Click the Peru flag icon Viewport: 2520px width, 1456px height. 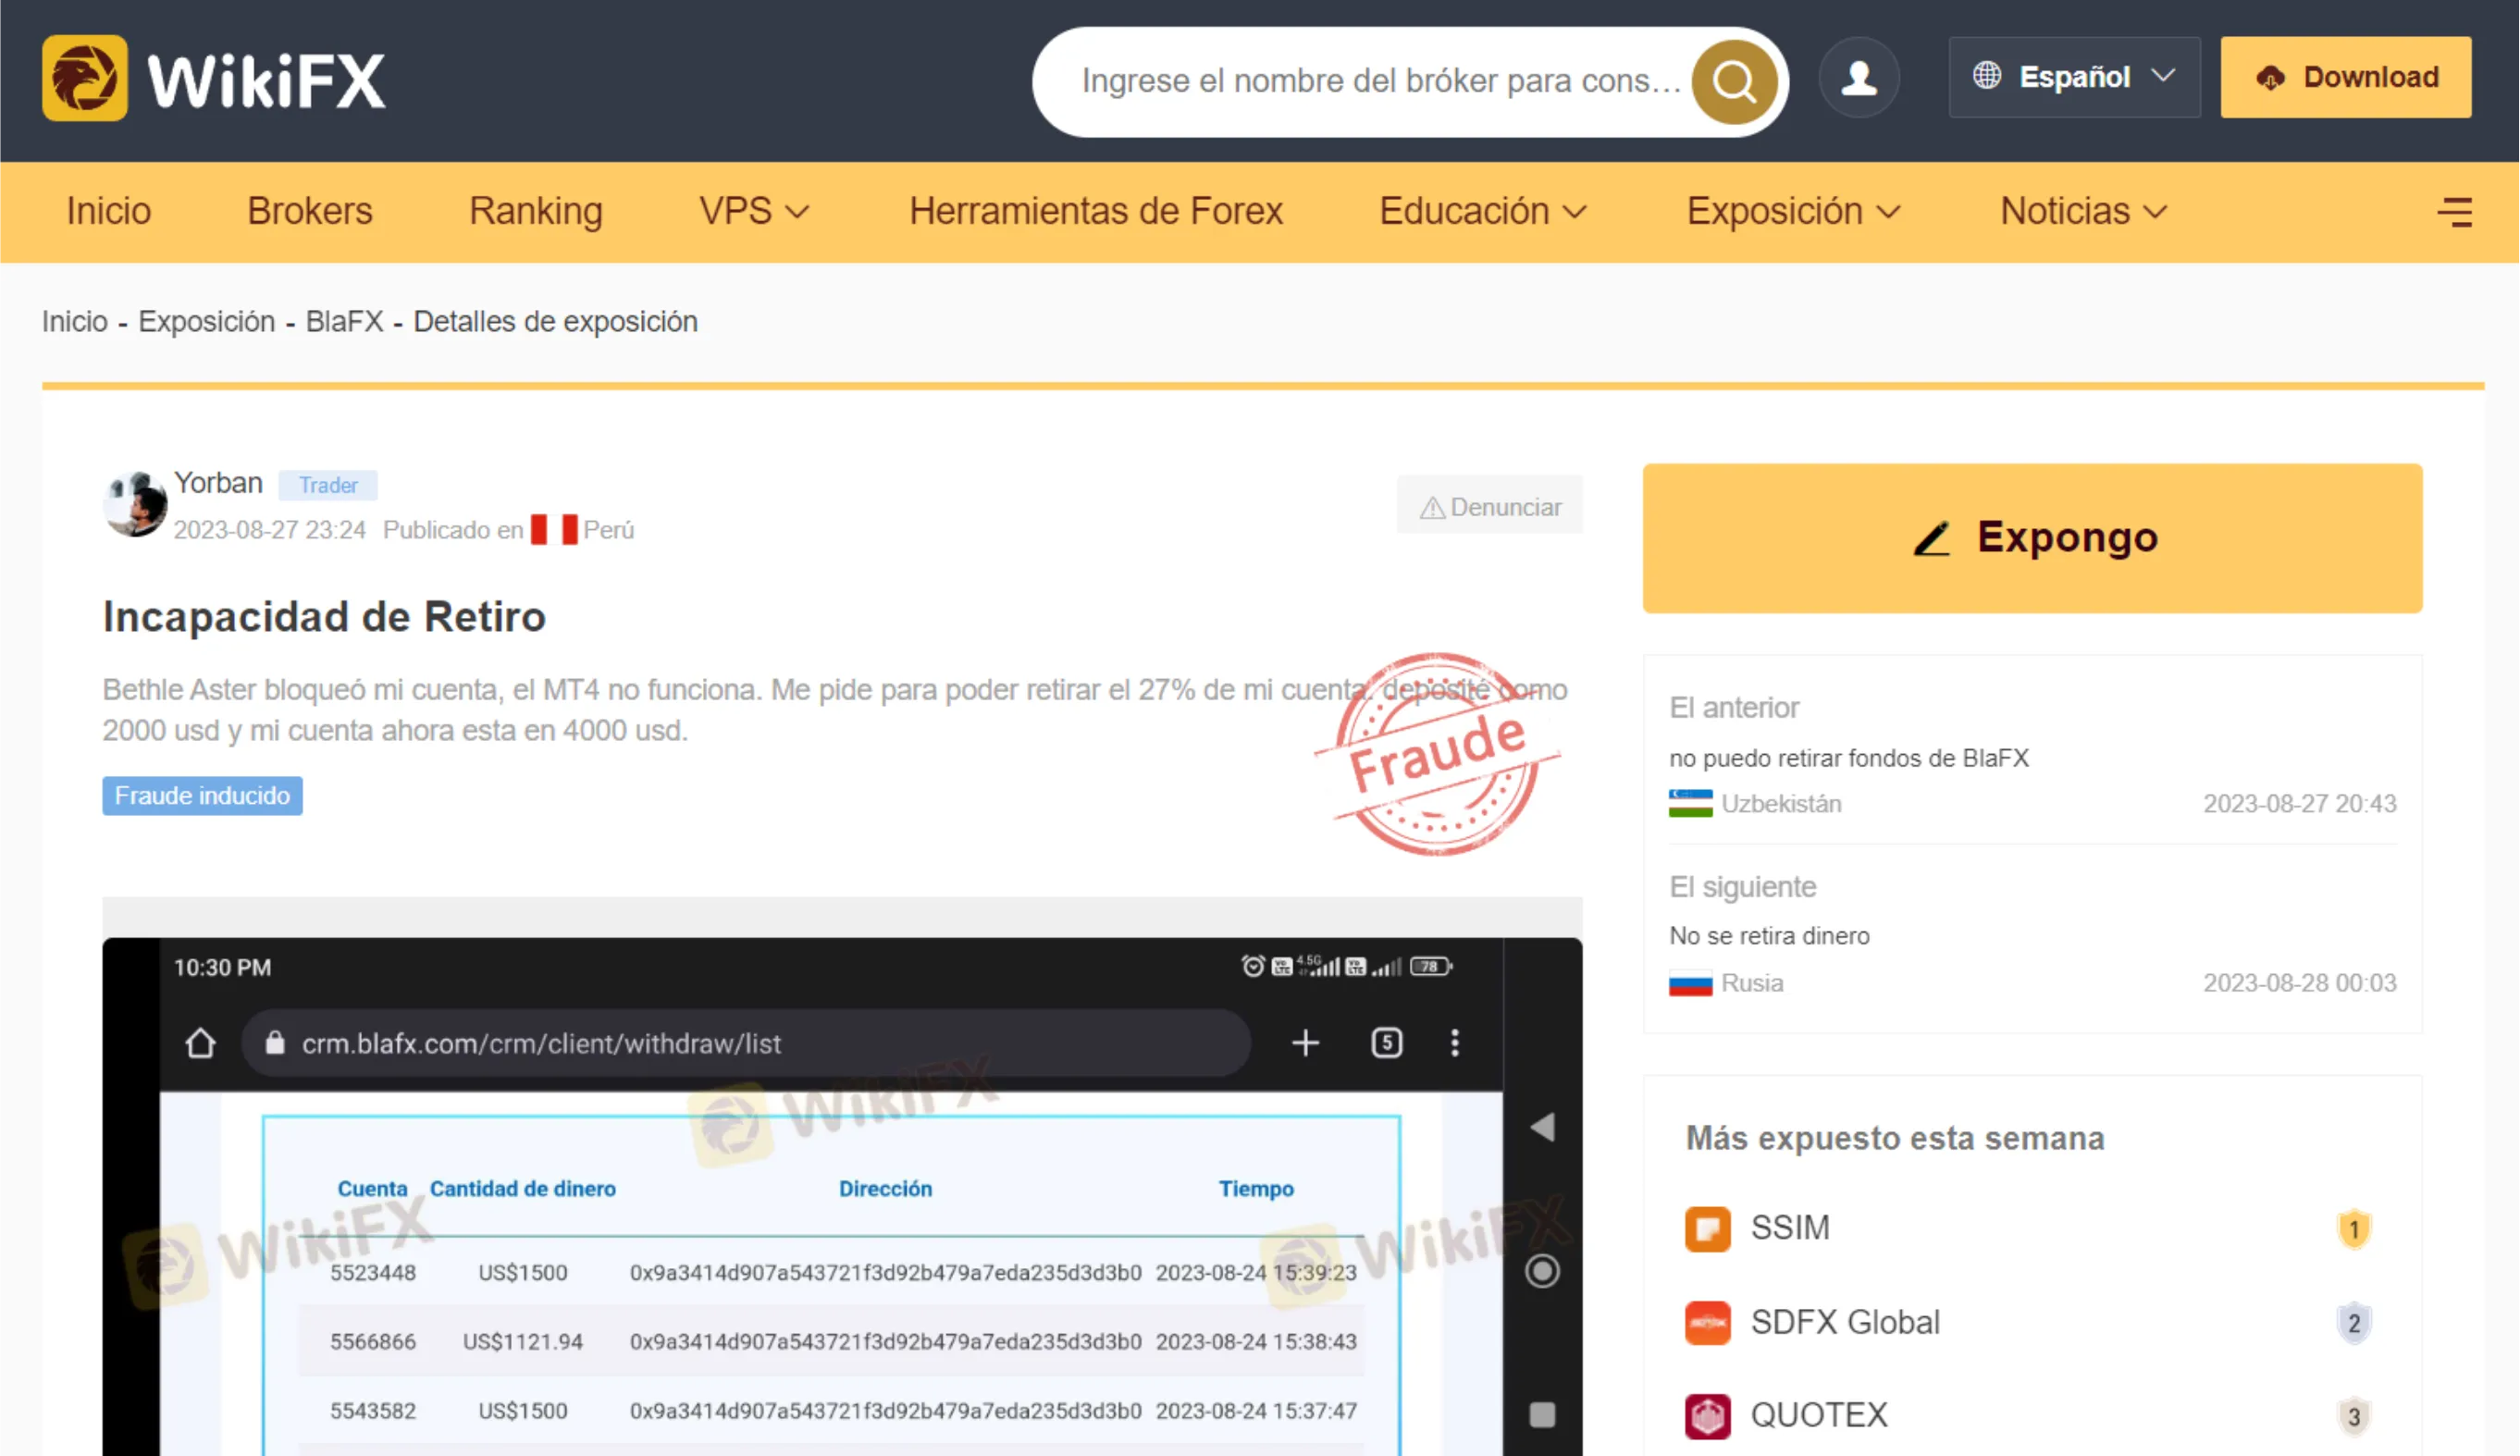(554, 529)
